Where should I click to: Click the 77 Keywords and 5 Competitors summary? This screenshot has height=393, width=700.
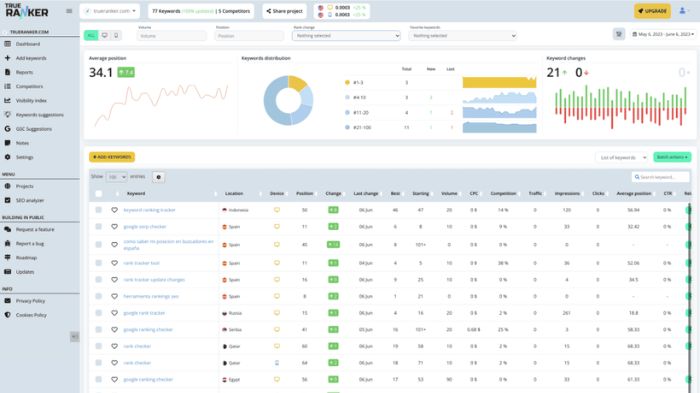tap(201, 11)
